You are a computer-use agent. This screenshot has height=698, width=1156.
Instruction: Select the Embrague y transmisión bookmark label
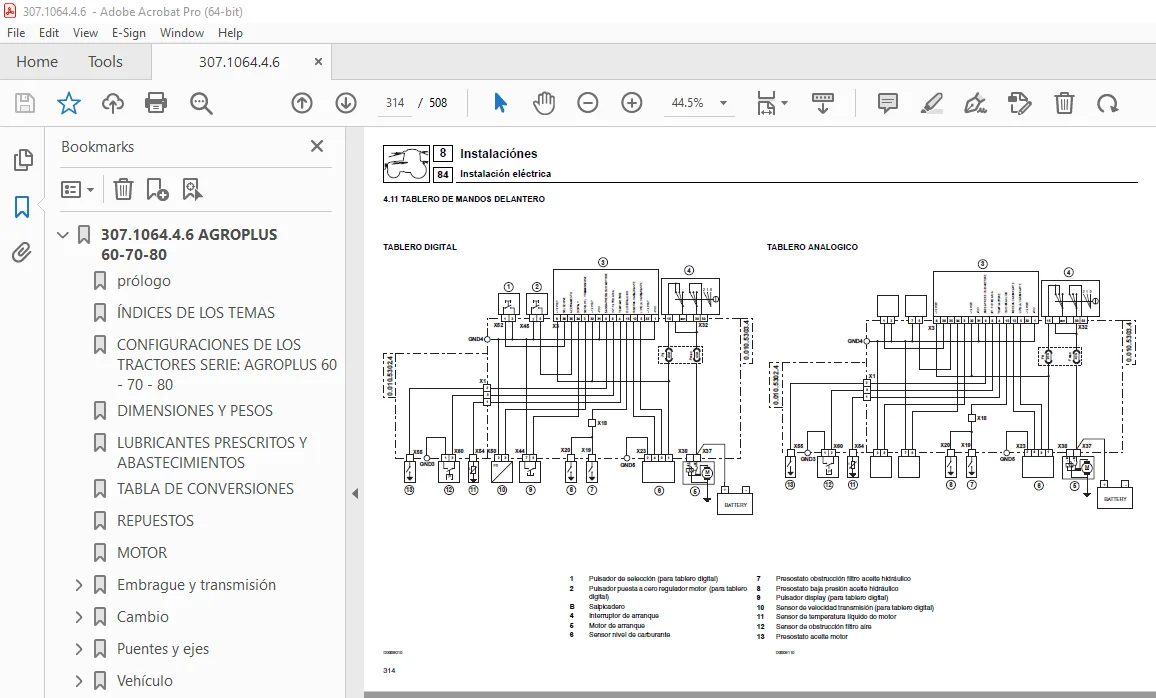(196, 585)
